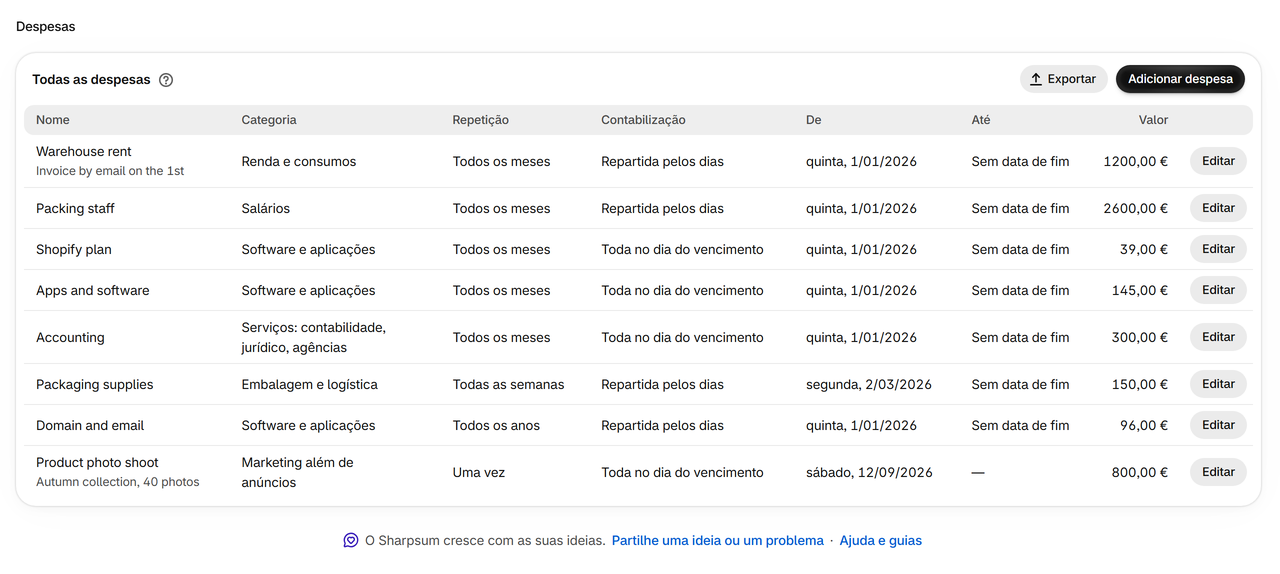This screenshot has height=574, width=1280.
Task: Click date sábado, 12/09/2026
Action: [x=869, y=472]
